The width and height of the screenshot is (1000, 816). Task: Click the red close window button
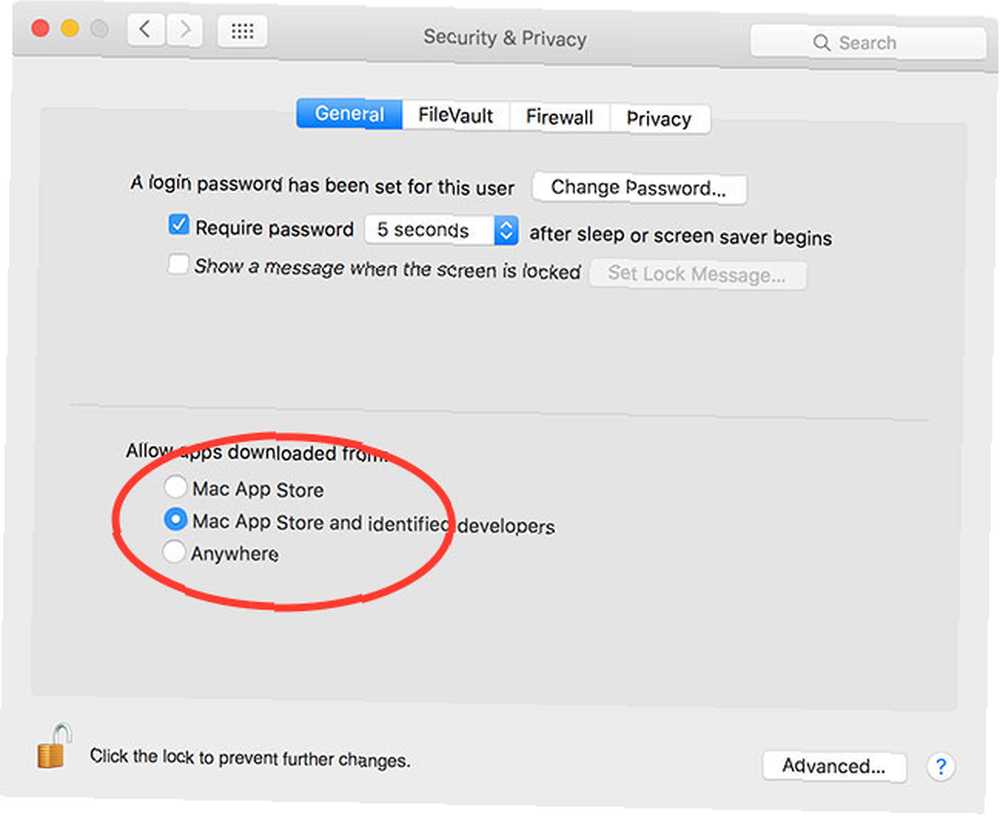(41, 28)
